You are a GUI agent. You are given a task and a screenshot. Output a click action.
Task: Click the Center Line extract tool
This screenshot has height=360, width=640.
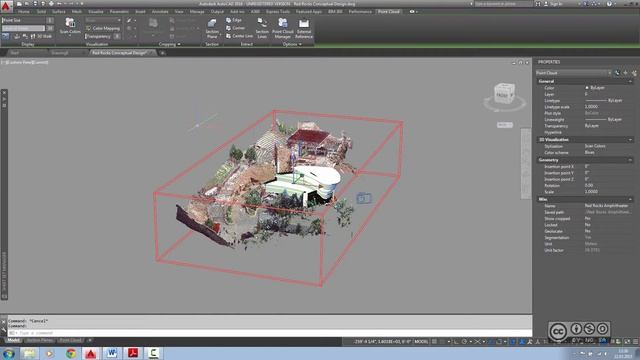point(239,36)
